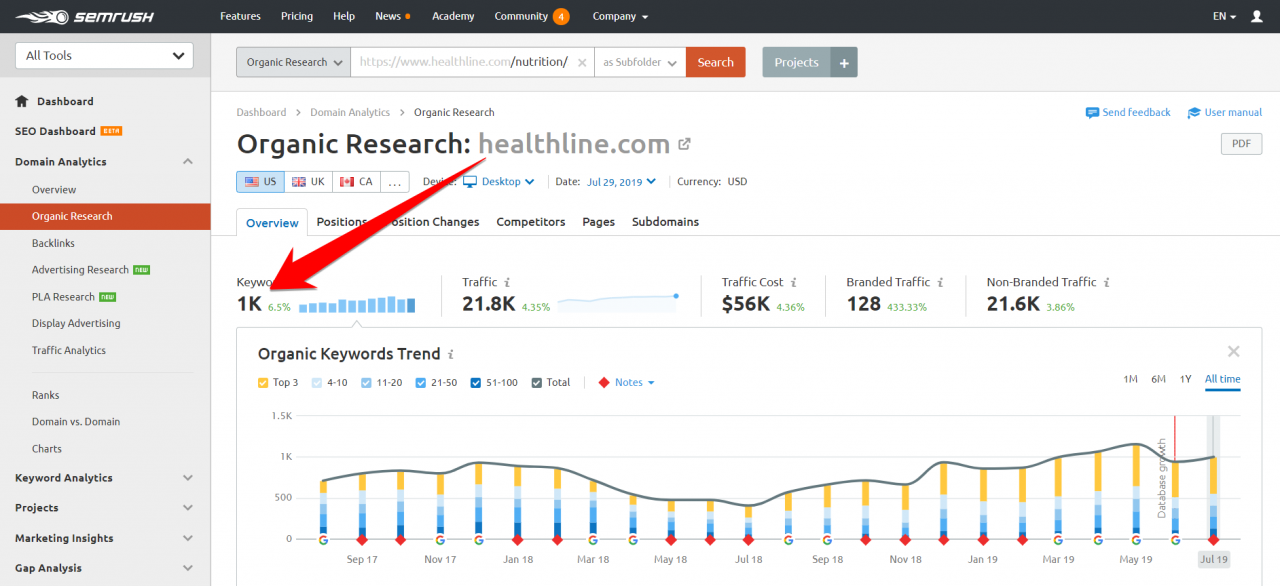Open Academy in top navigation
1280x586 pixels.
tap(453, 16)
